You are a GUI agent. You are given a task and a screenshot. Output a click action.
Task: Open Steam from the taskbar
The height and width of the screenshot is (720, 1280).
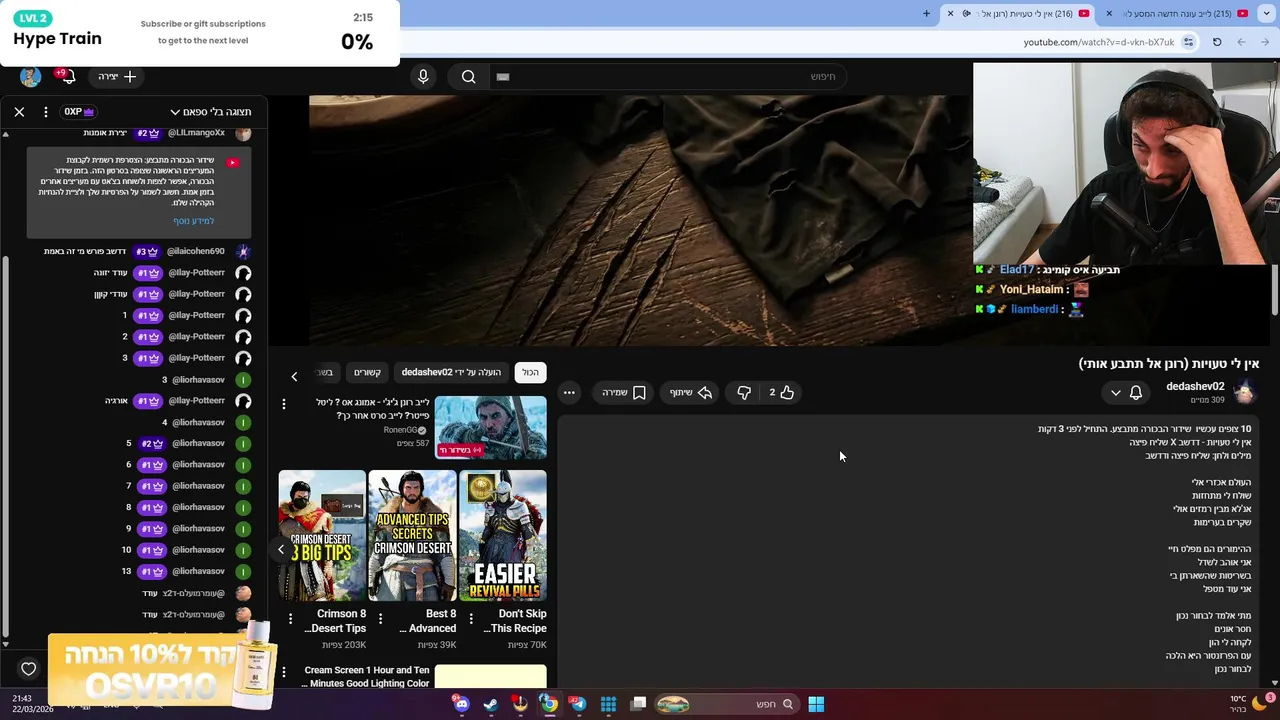pyautogui.click(x=491, y=704)
